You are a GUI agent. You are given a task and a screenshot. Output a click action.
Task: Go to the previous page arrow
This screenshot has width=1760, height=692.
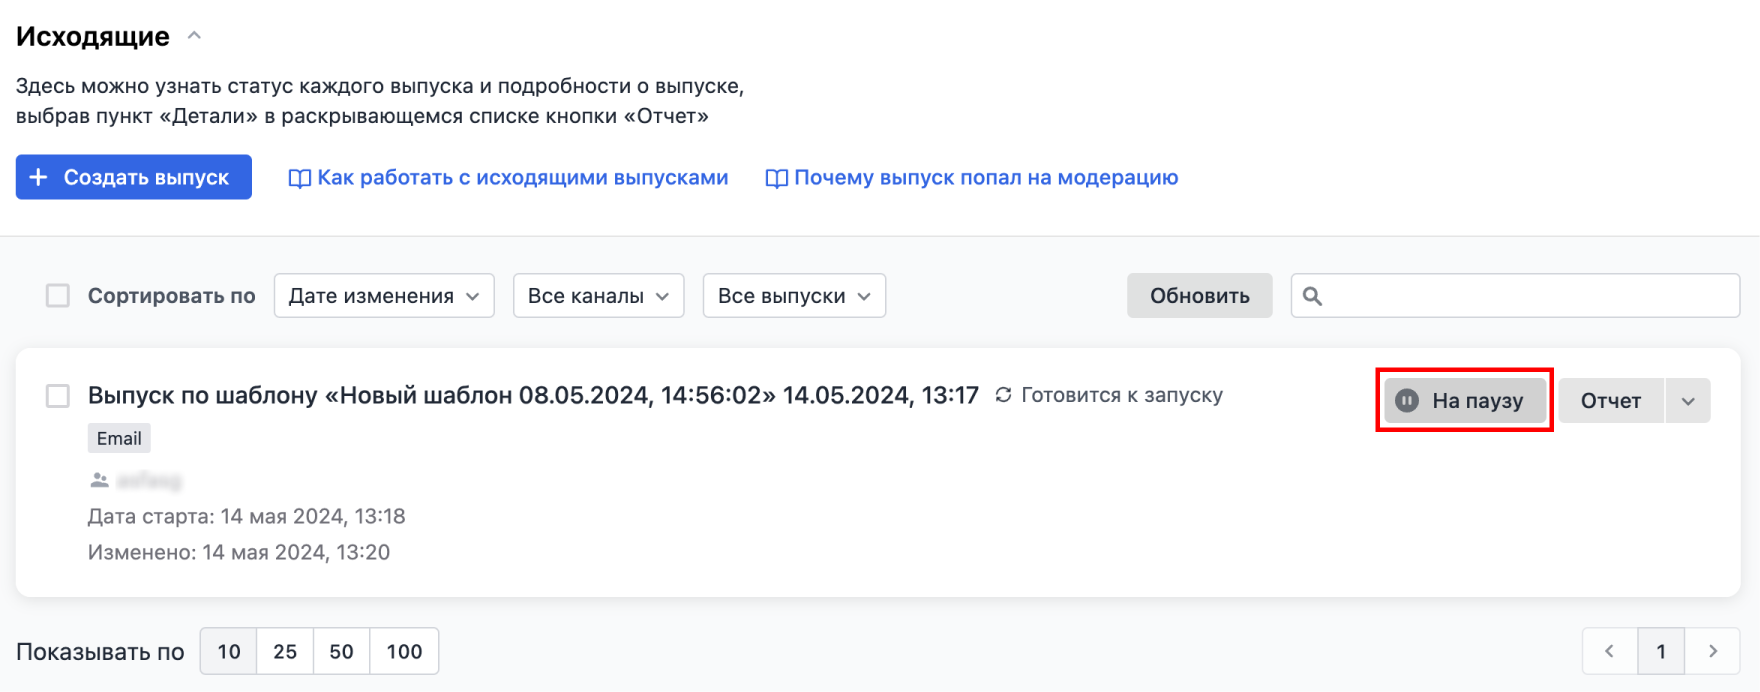1610,651
